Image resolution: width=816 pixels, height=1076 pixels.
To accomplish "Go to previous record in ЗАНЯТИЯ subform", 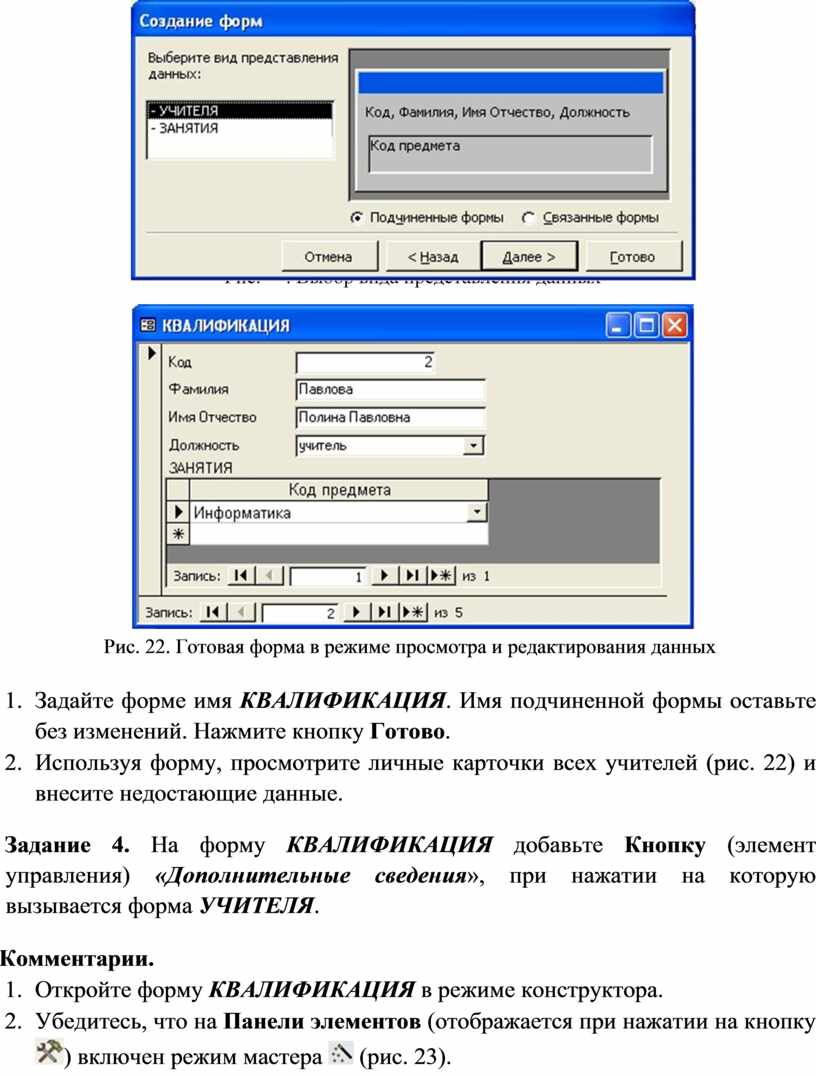I will [270, 575].
